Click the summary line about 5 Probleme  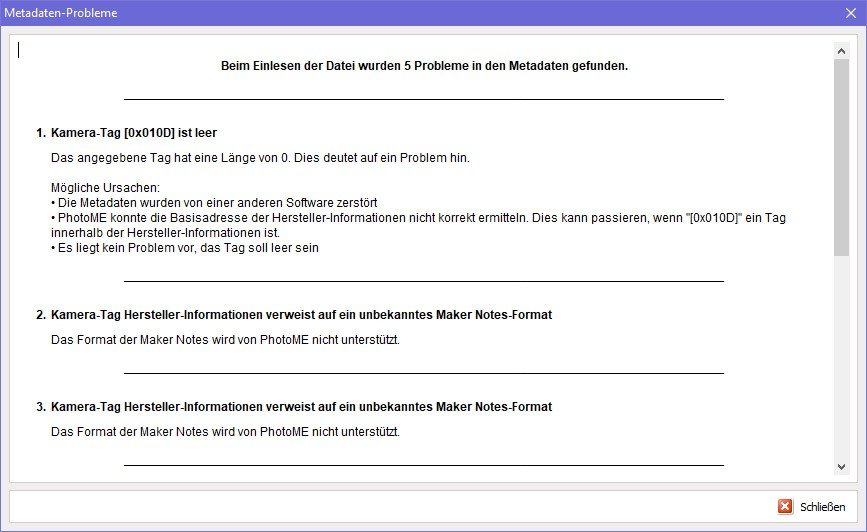424,66
